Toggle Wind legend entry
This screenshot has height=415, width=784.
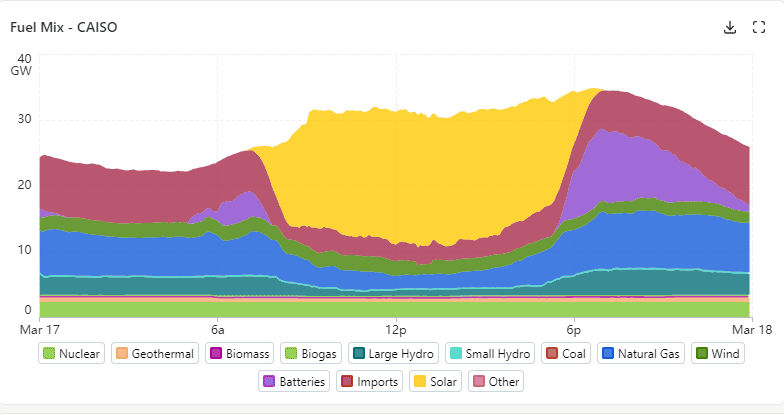(717, 353)
